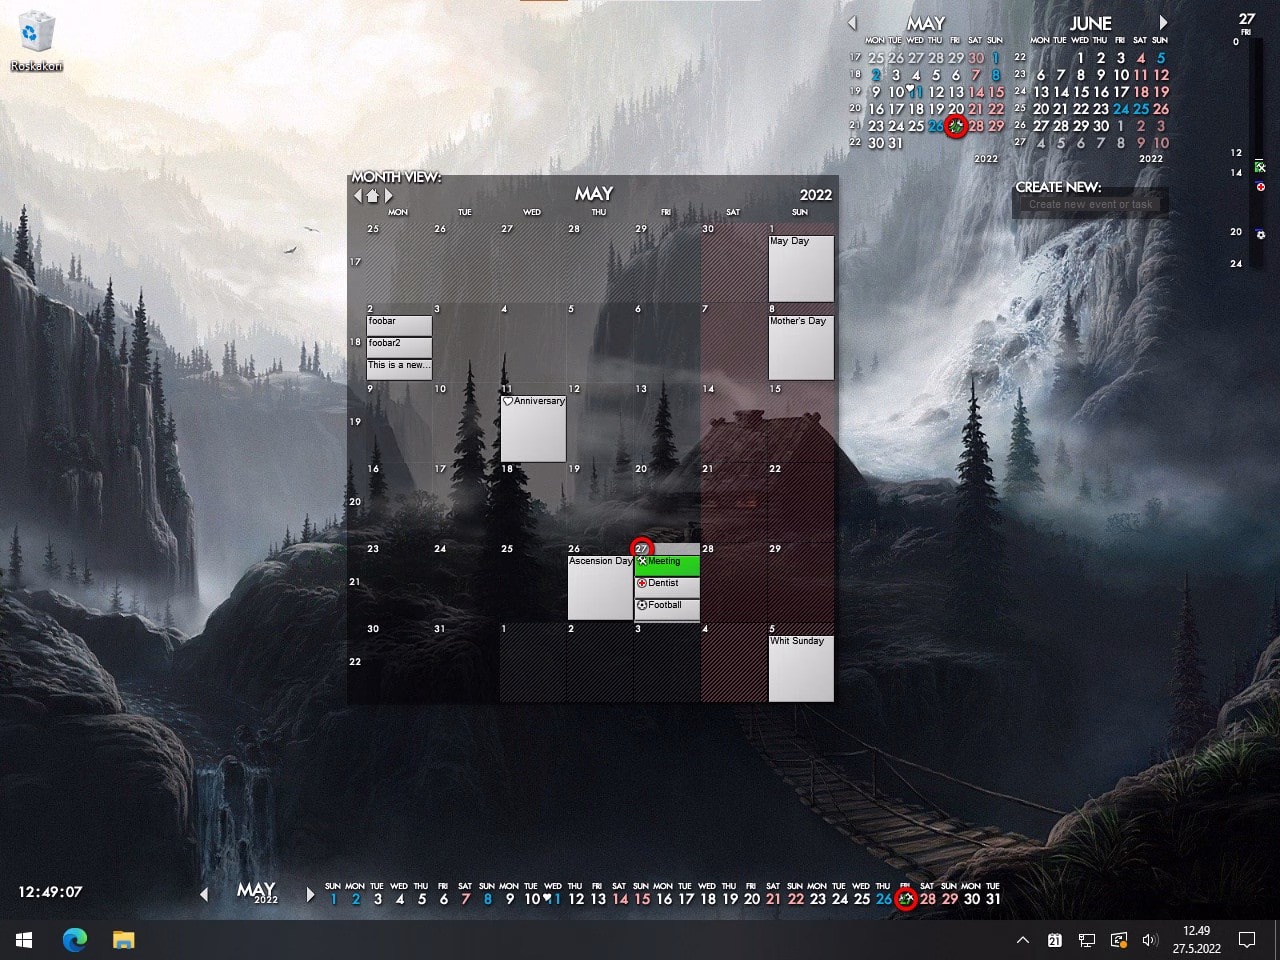Click previous arrow on bottom date strip

click(204, 894)
